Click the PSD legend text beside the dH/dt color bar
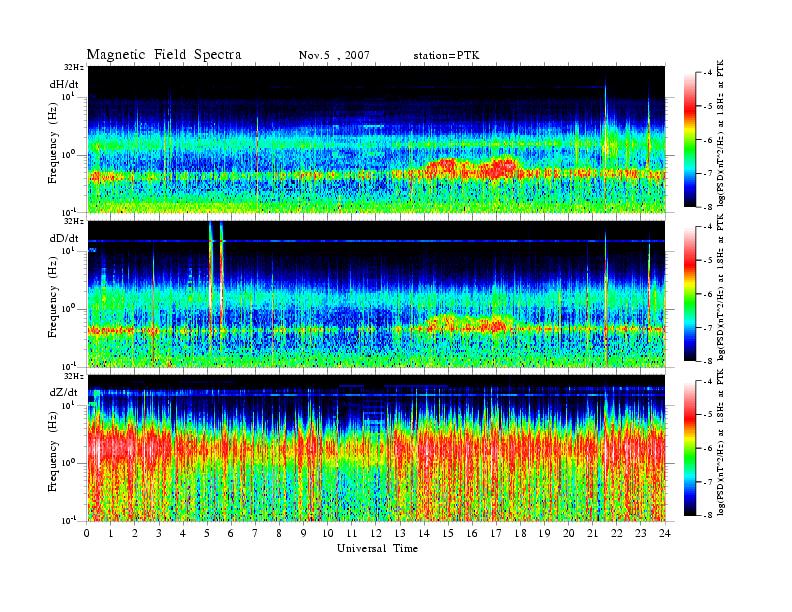This screenshot has width=792, height=612. (x=721, y=132)
